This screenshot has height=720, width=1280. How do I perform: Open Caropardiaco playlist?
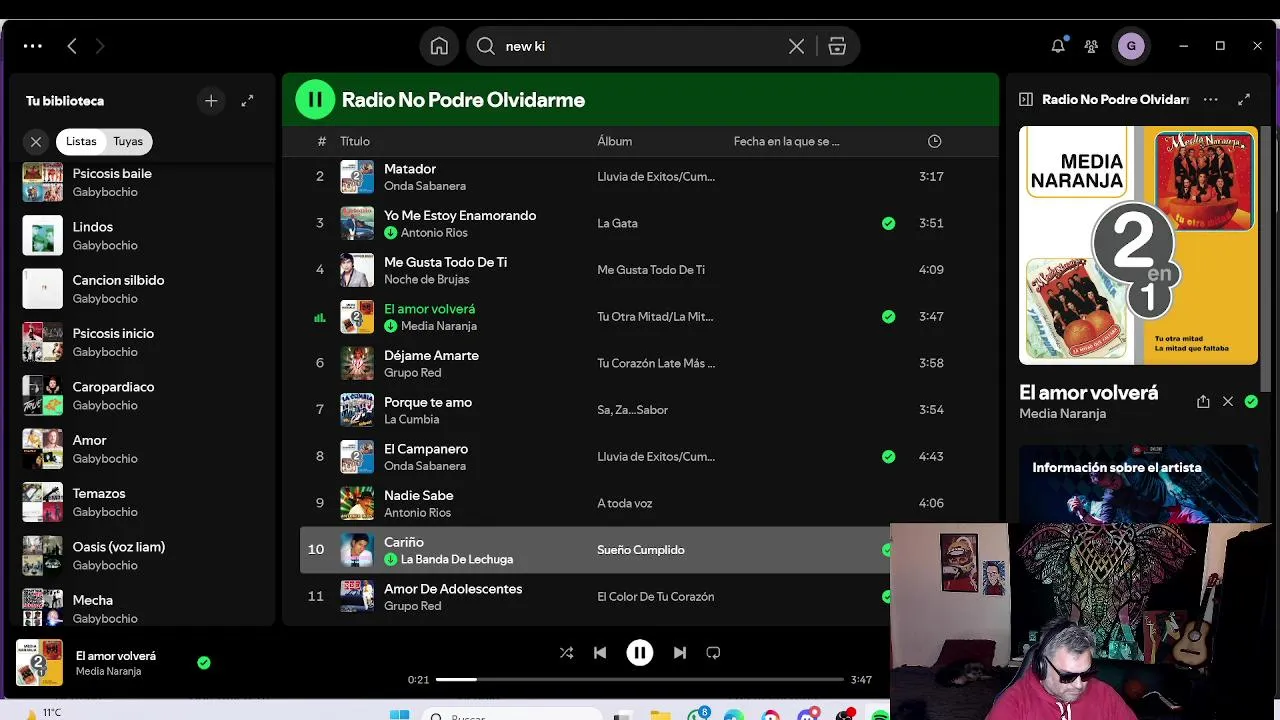[x=140, y=395]
